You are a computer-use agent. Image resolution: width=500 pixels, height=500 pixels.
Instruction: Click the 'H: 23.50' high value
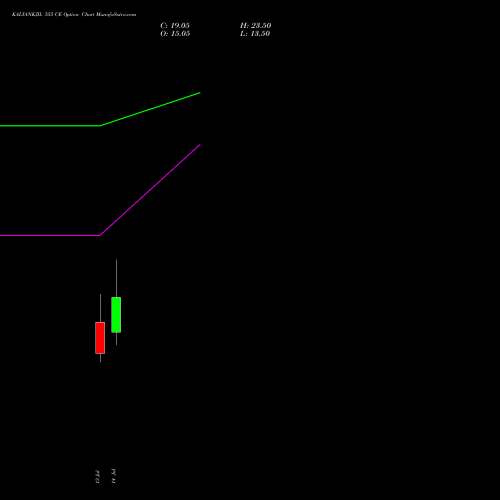tap(255, 26)
